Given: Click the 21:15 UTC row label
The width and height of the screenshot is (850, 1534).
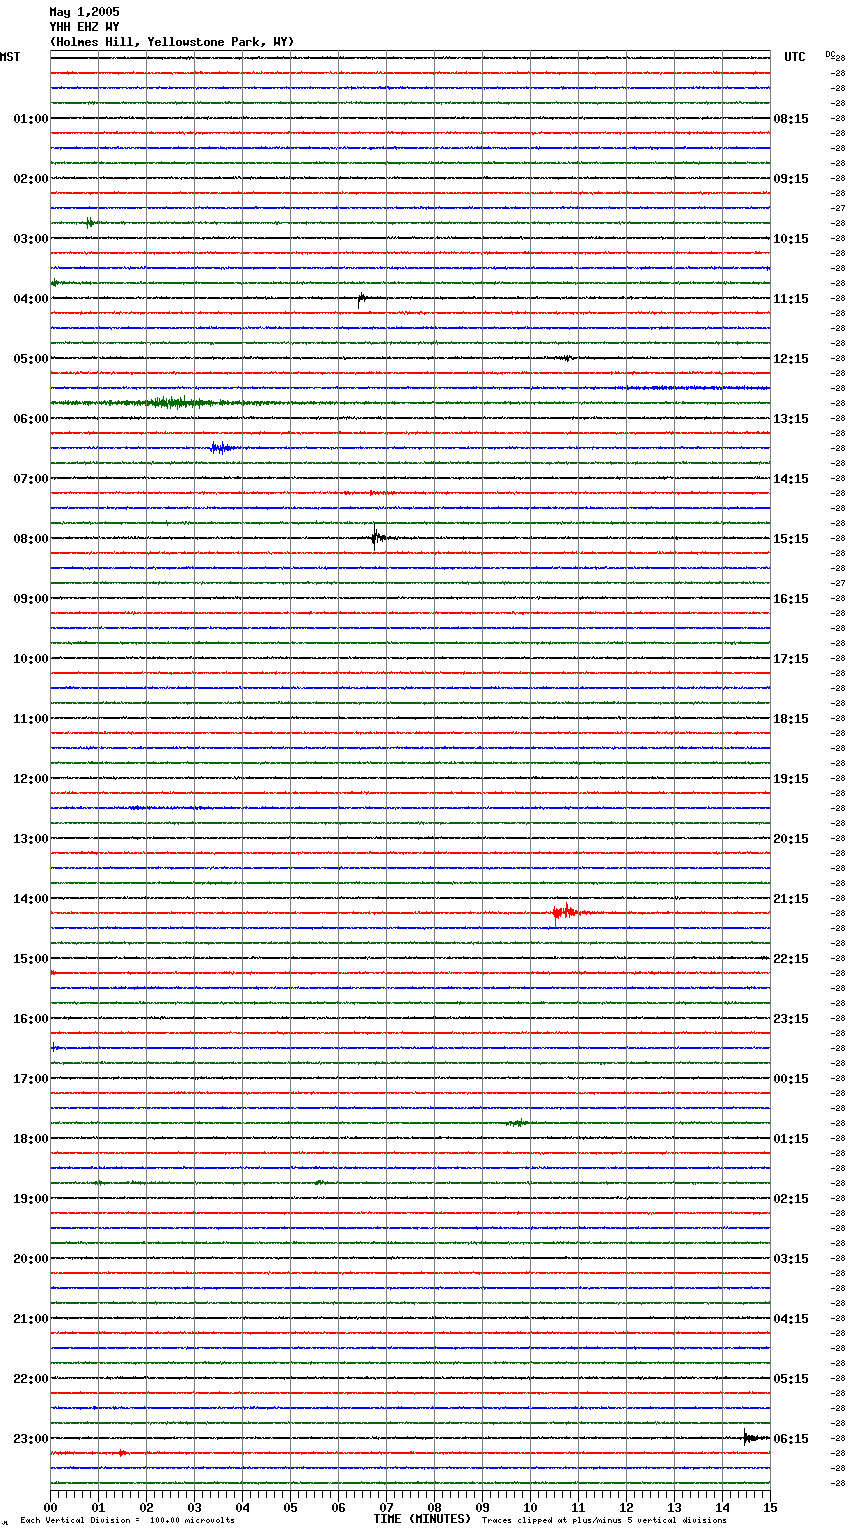Looking at the screenshot, I should [791, 899].
